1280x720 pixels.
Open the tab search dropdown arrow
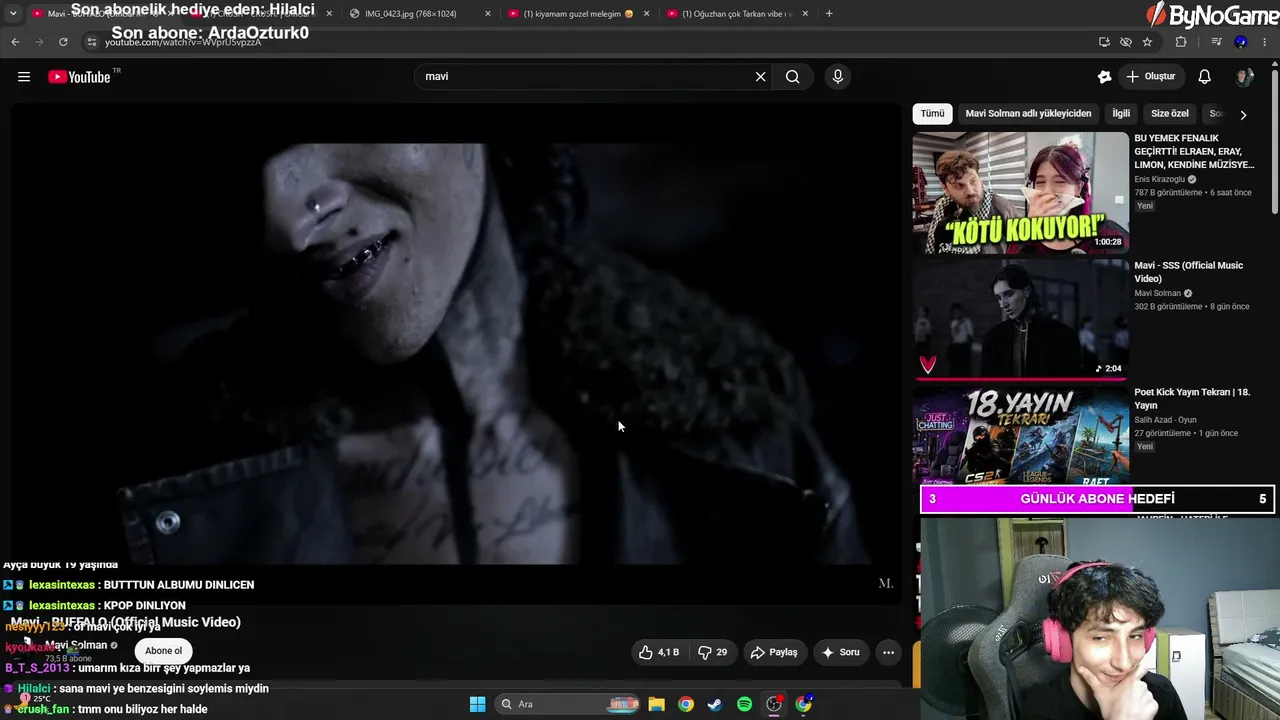(13, 14)
